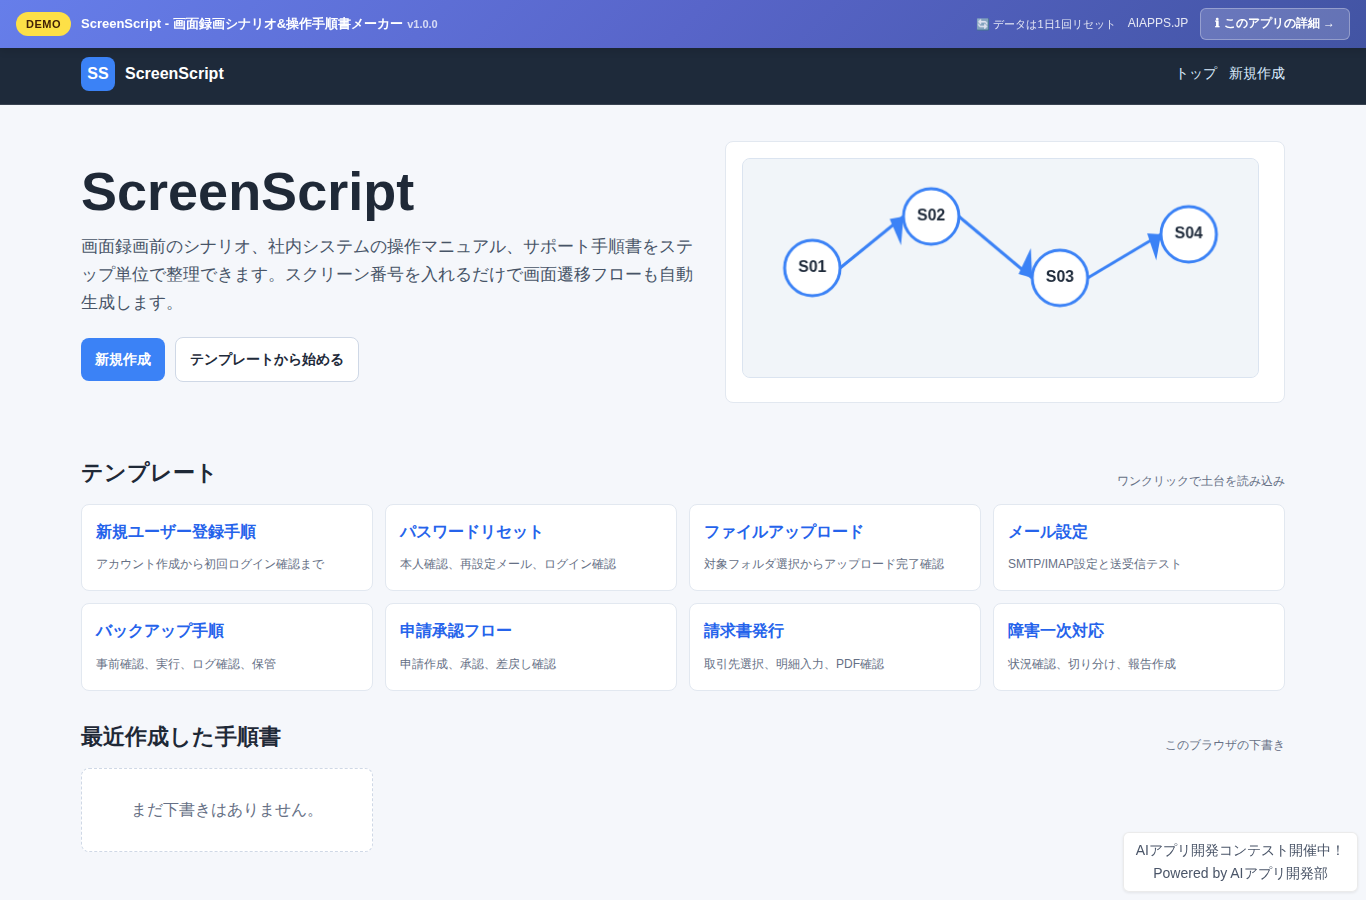
Task: Load the 申請承認フロー template
Action: [531, 647]
